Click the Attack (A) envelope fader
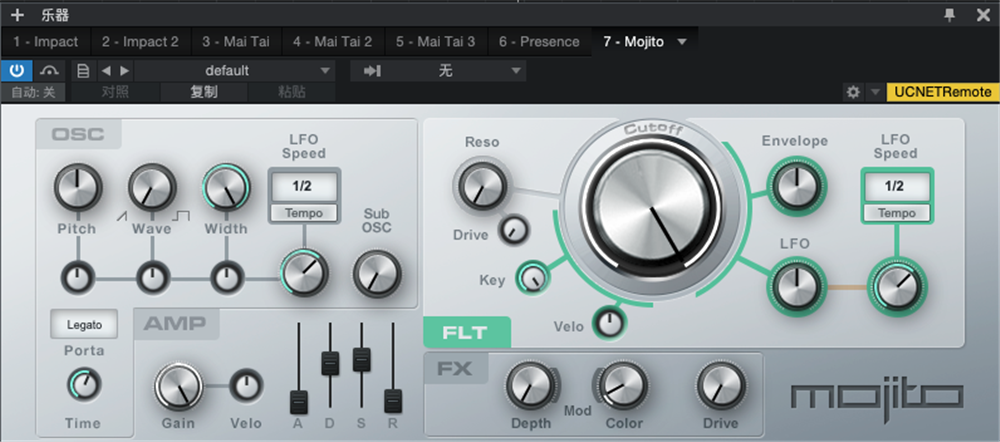 coord(298,402)
